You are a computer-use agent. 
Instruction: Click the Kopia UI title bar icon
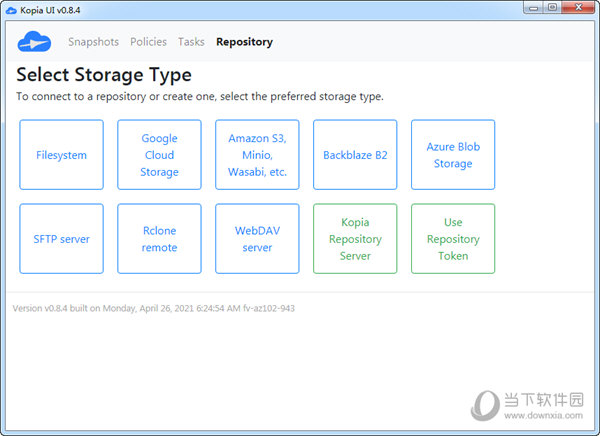11,10
